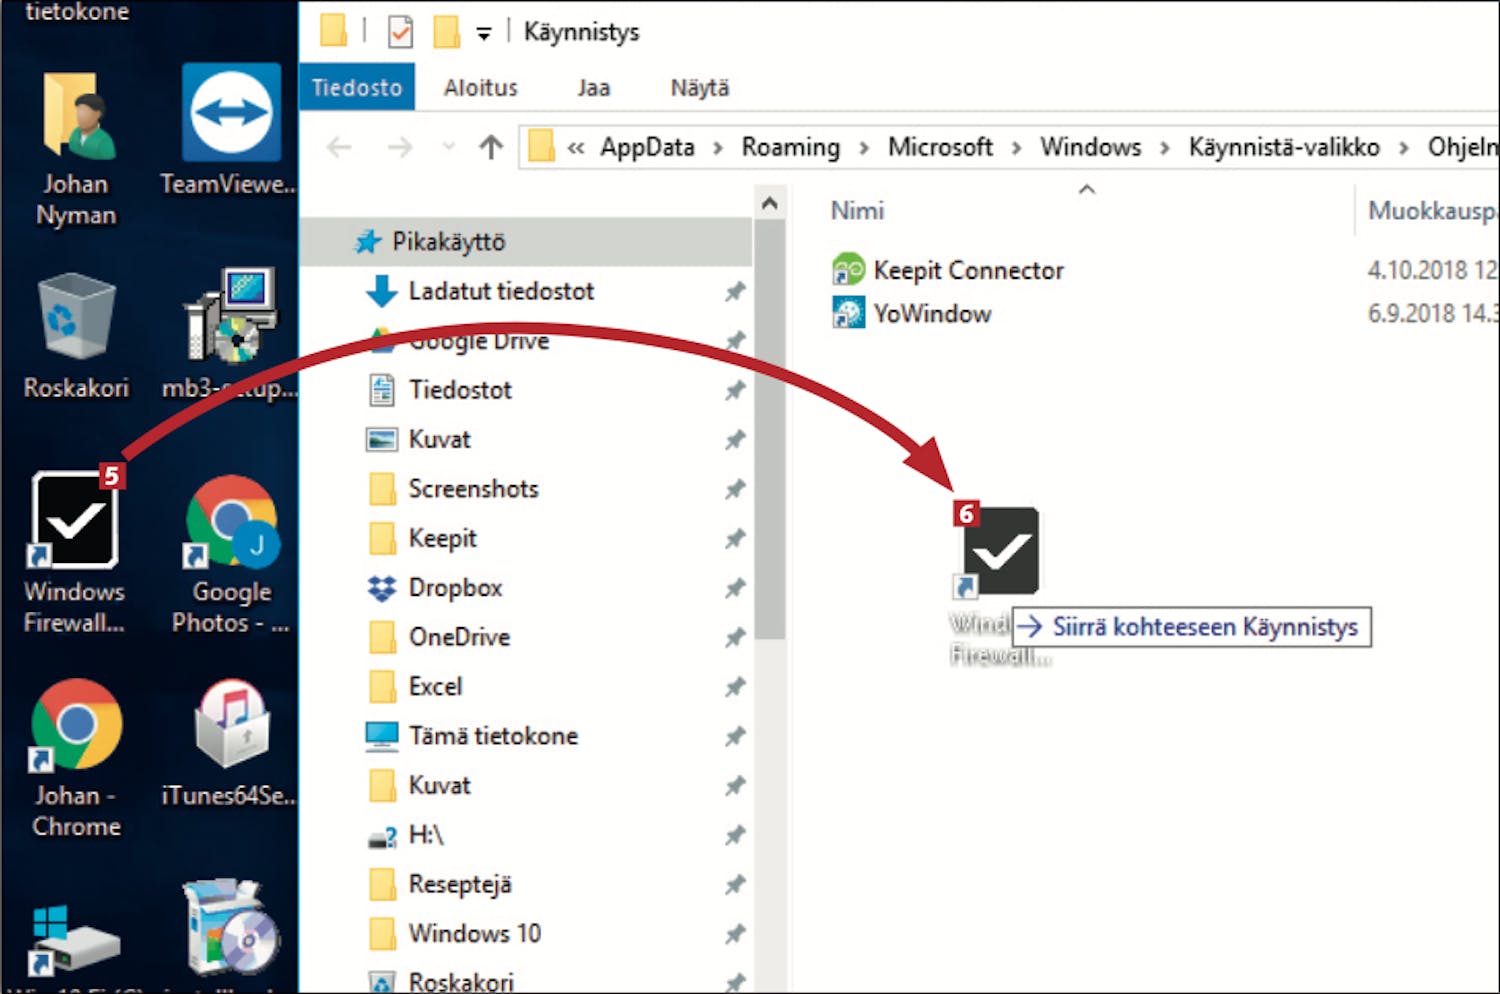Click the Tiedostot document icon in the sidebar
Viewport: 1500px width, 994px height.
[381, 390]
